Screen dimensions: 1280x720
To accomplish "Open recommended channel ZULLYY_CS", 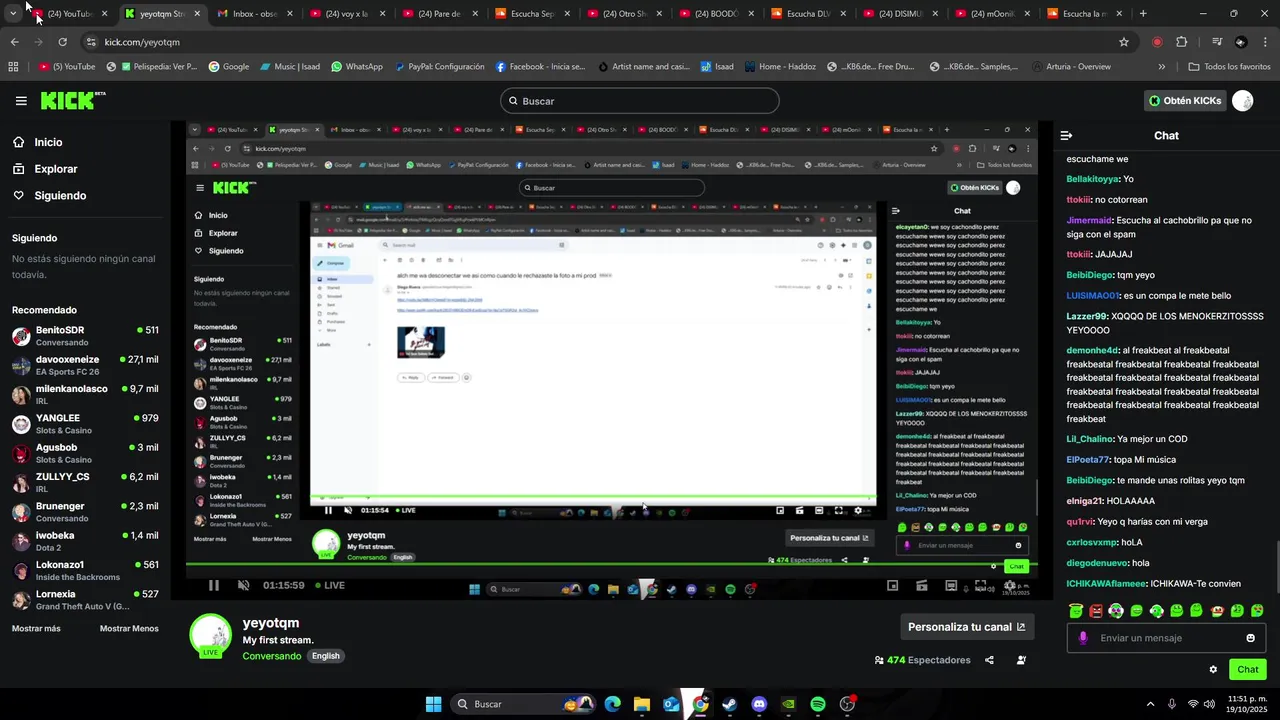I will tap(85, 483).
